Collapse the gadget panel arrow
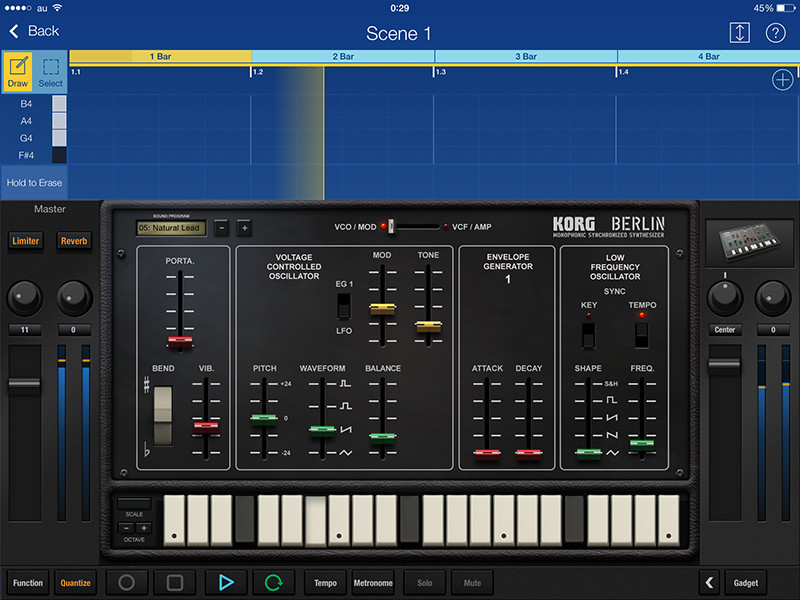Viewport: 800px width, 600px height. tap(709, 583)
